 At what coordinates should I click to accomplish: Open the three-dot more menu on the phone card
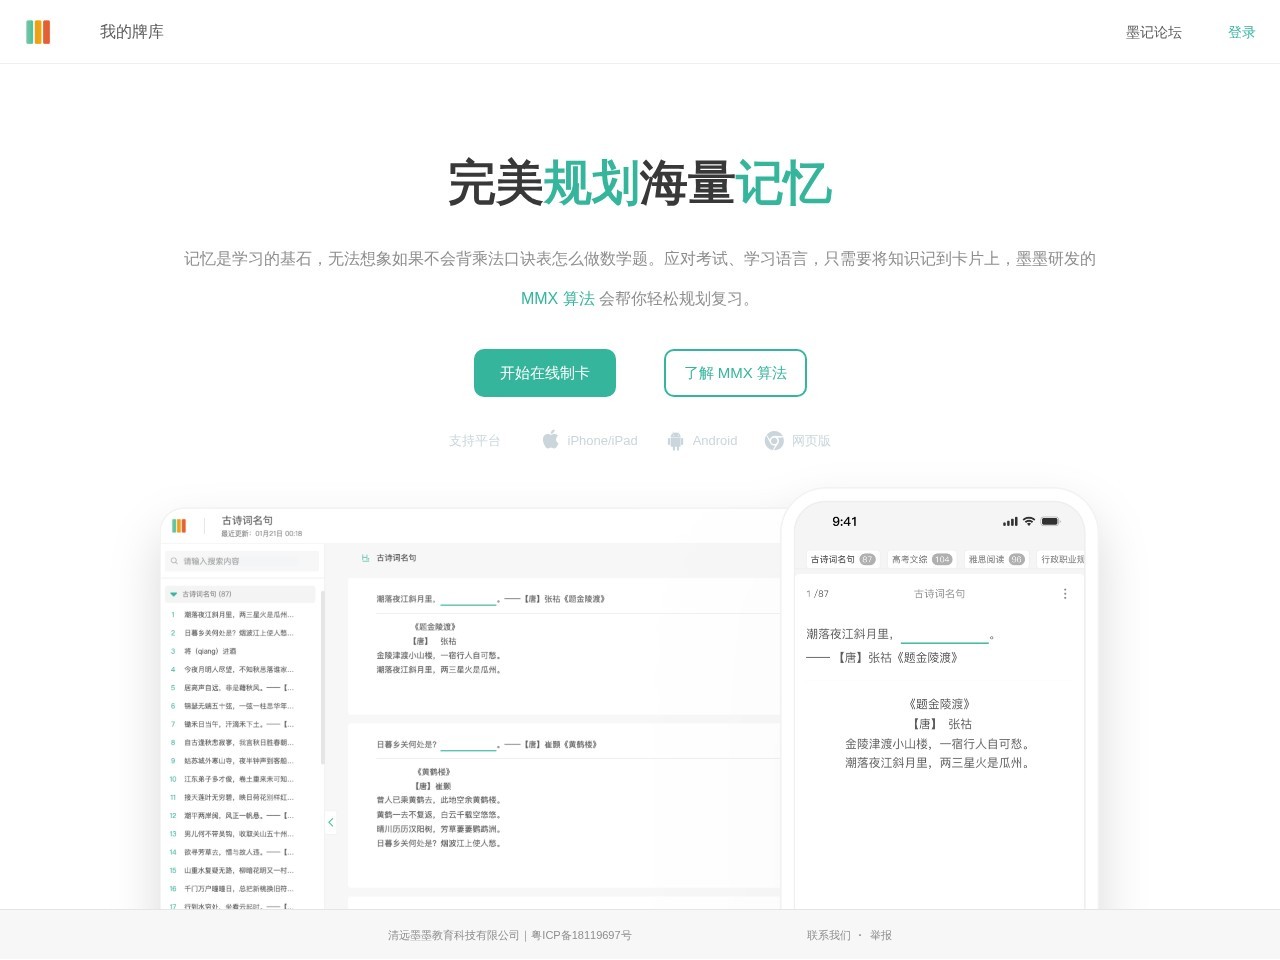pos(1065,594)
